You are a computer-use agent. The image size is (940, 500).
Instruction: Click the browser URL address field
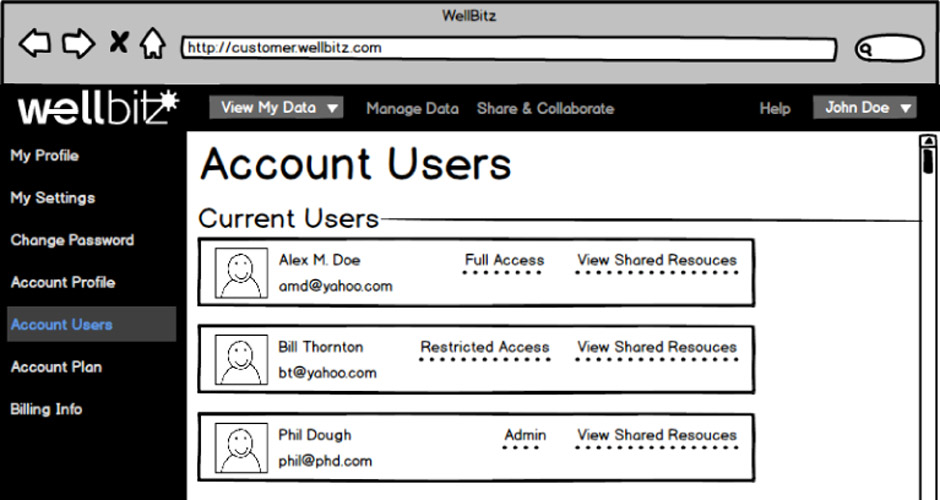click(x=508, y=48)
